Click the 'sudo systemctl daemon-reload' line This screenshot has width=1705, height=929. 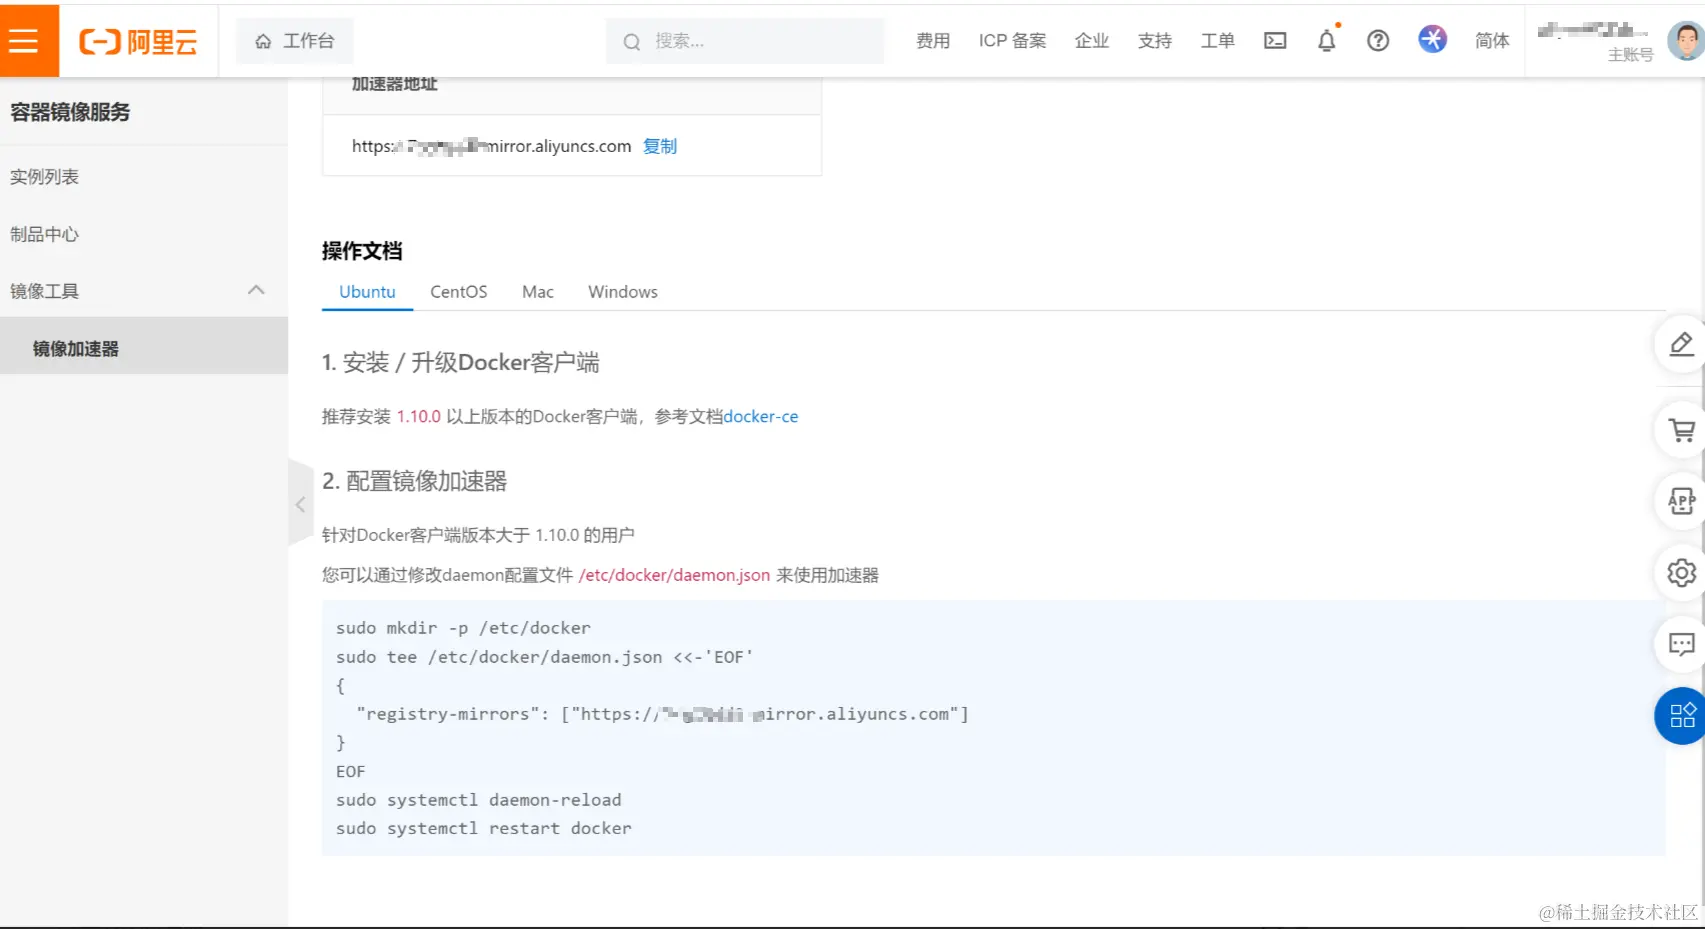pyautogui.click(x=479, y=800)
